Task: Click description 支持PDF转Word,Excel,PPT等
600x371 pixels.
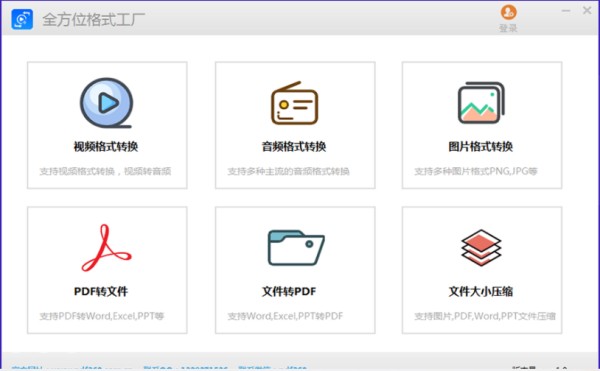Action: coord(102,316)
